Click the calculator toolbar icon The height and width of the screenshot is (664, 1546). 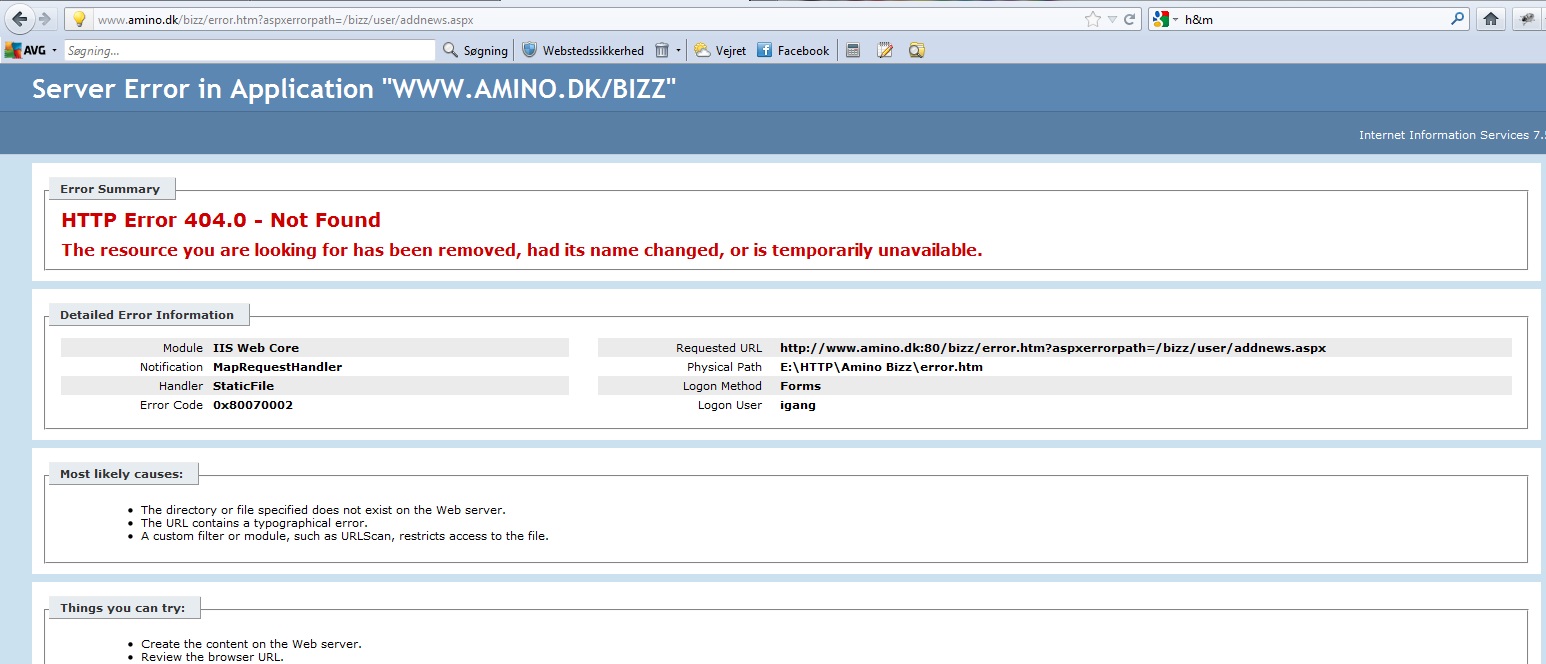[853, 50]
